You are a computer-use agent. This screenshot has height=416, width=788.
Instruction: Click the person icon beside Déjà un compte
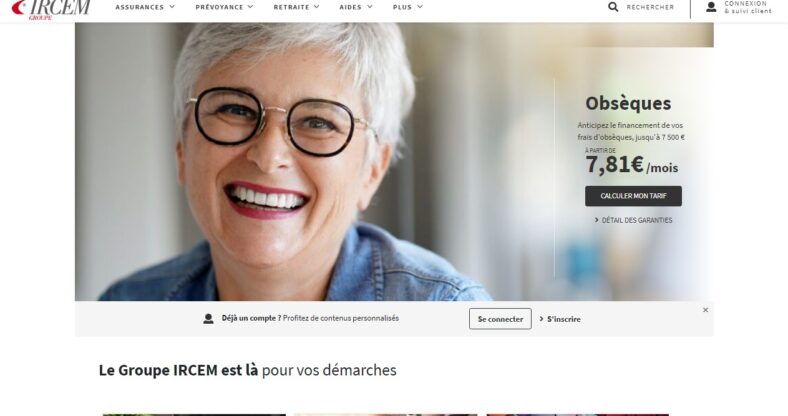(x=208, y=319)
